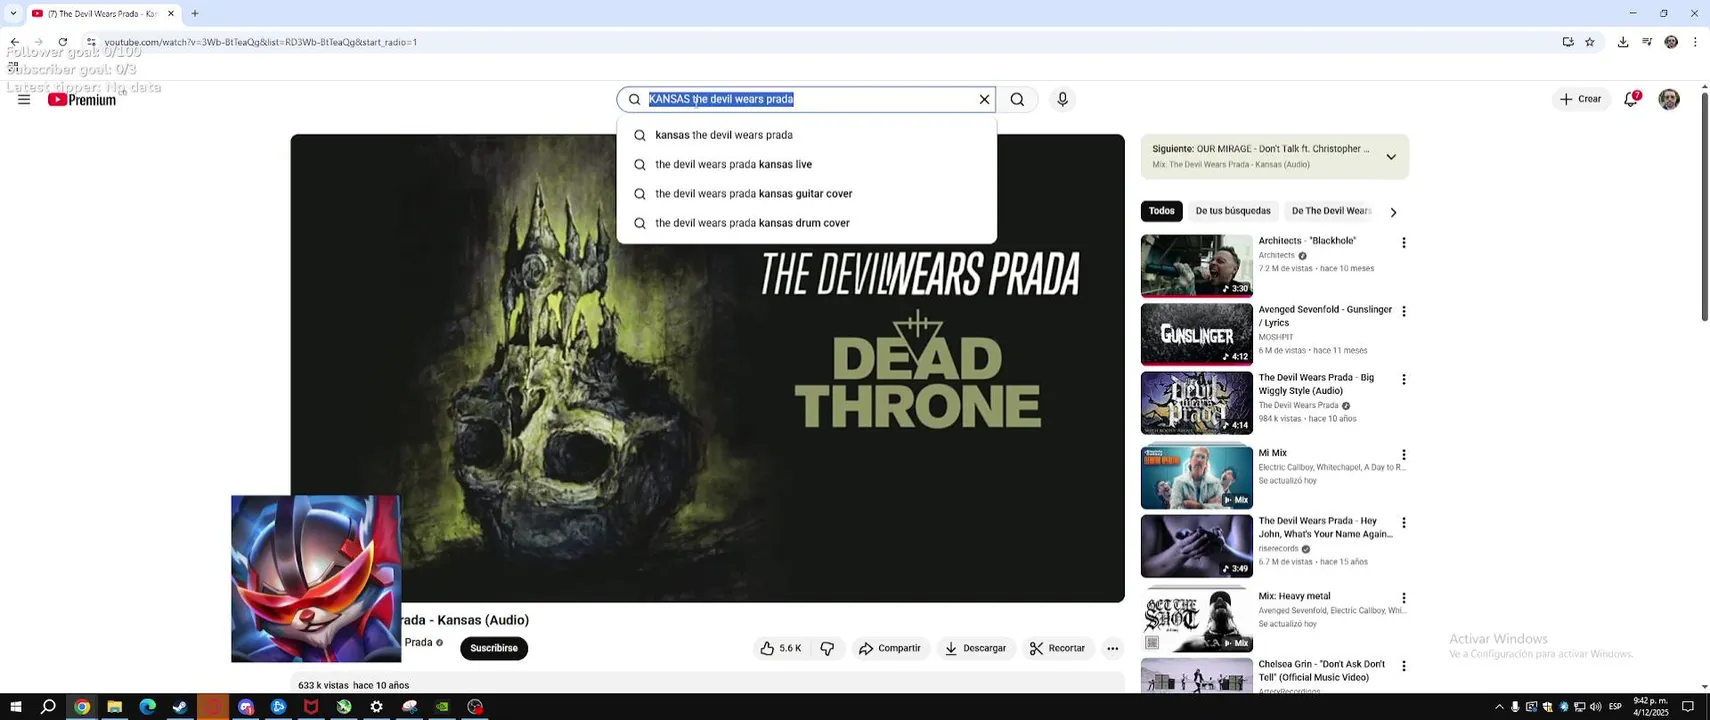The image size is (1710, 720).
Task: Open the Mi Mix playlist thumbnail
Action: point(1196,477)
